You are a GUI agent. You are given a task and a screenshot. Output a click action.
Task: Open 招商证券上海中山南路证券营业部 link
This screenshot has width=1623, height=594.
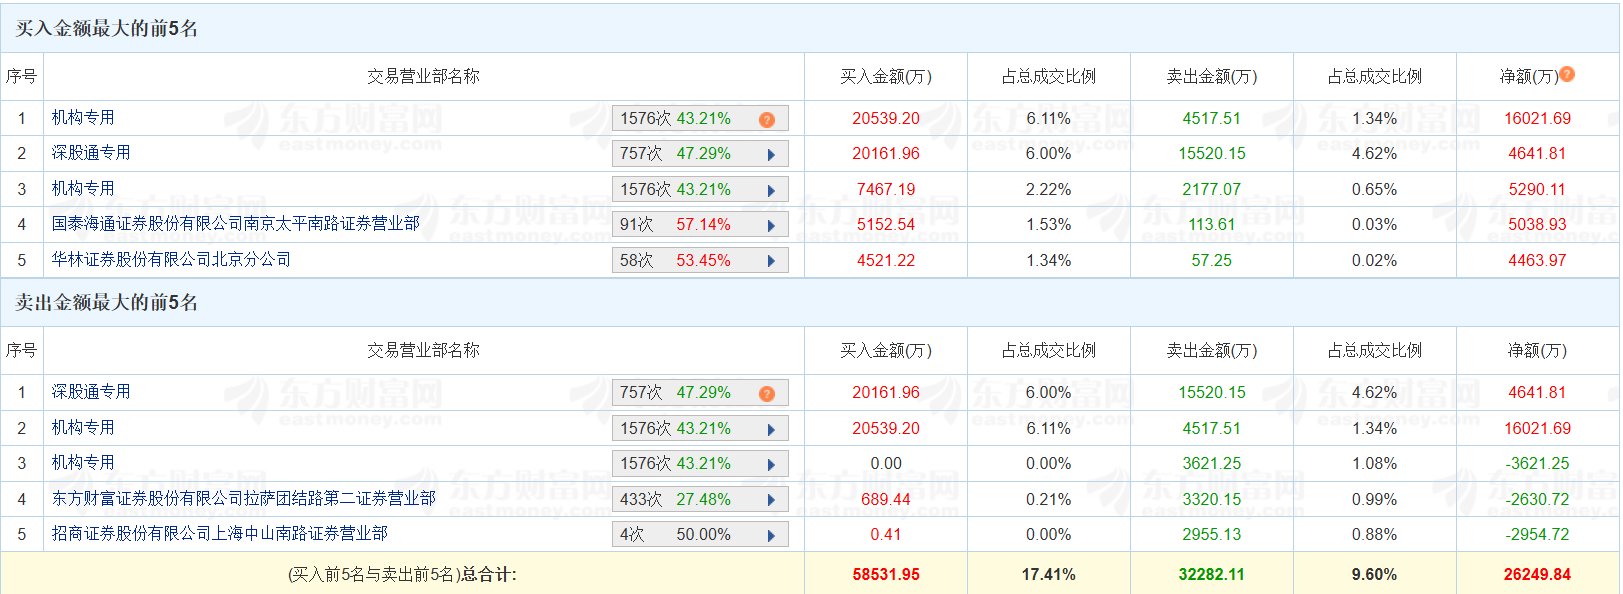coord(220,534)
